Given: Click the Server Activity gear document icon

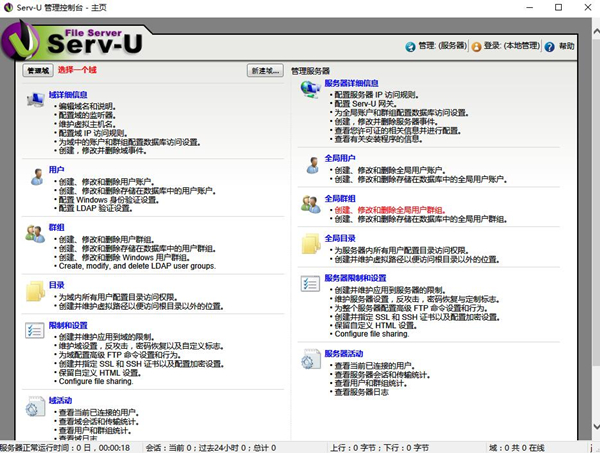Looking at the screenshot, I should point(311,359).
